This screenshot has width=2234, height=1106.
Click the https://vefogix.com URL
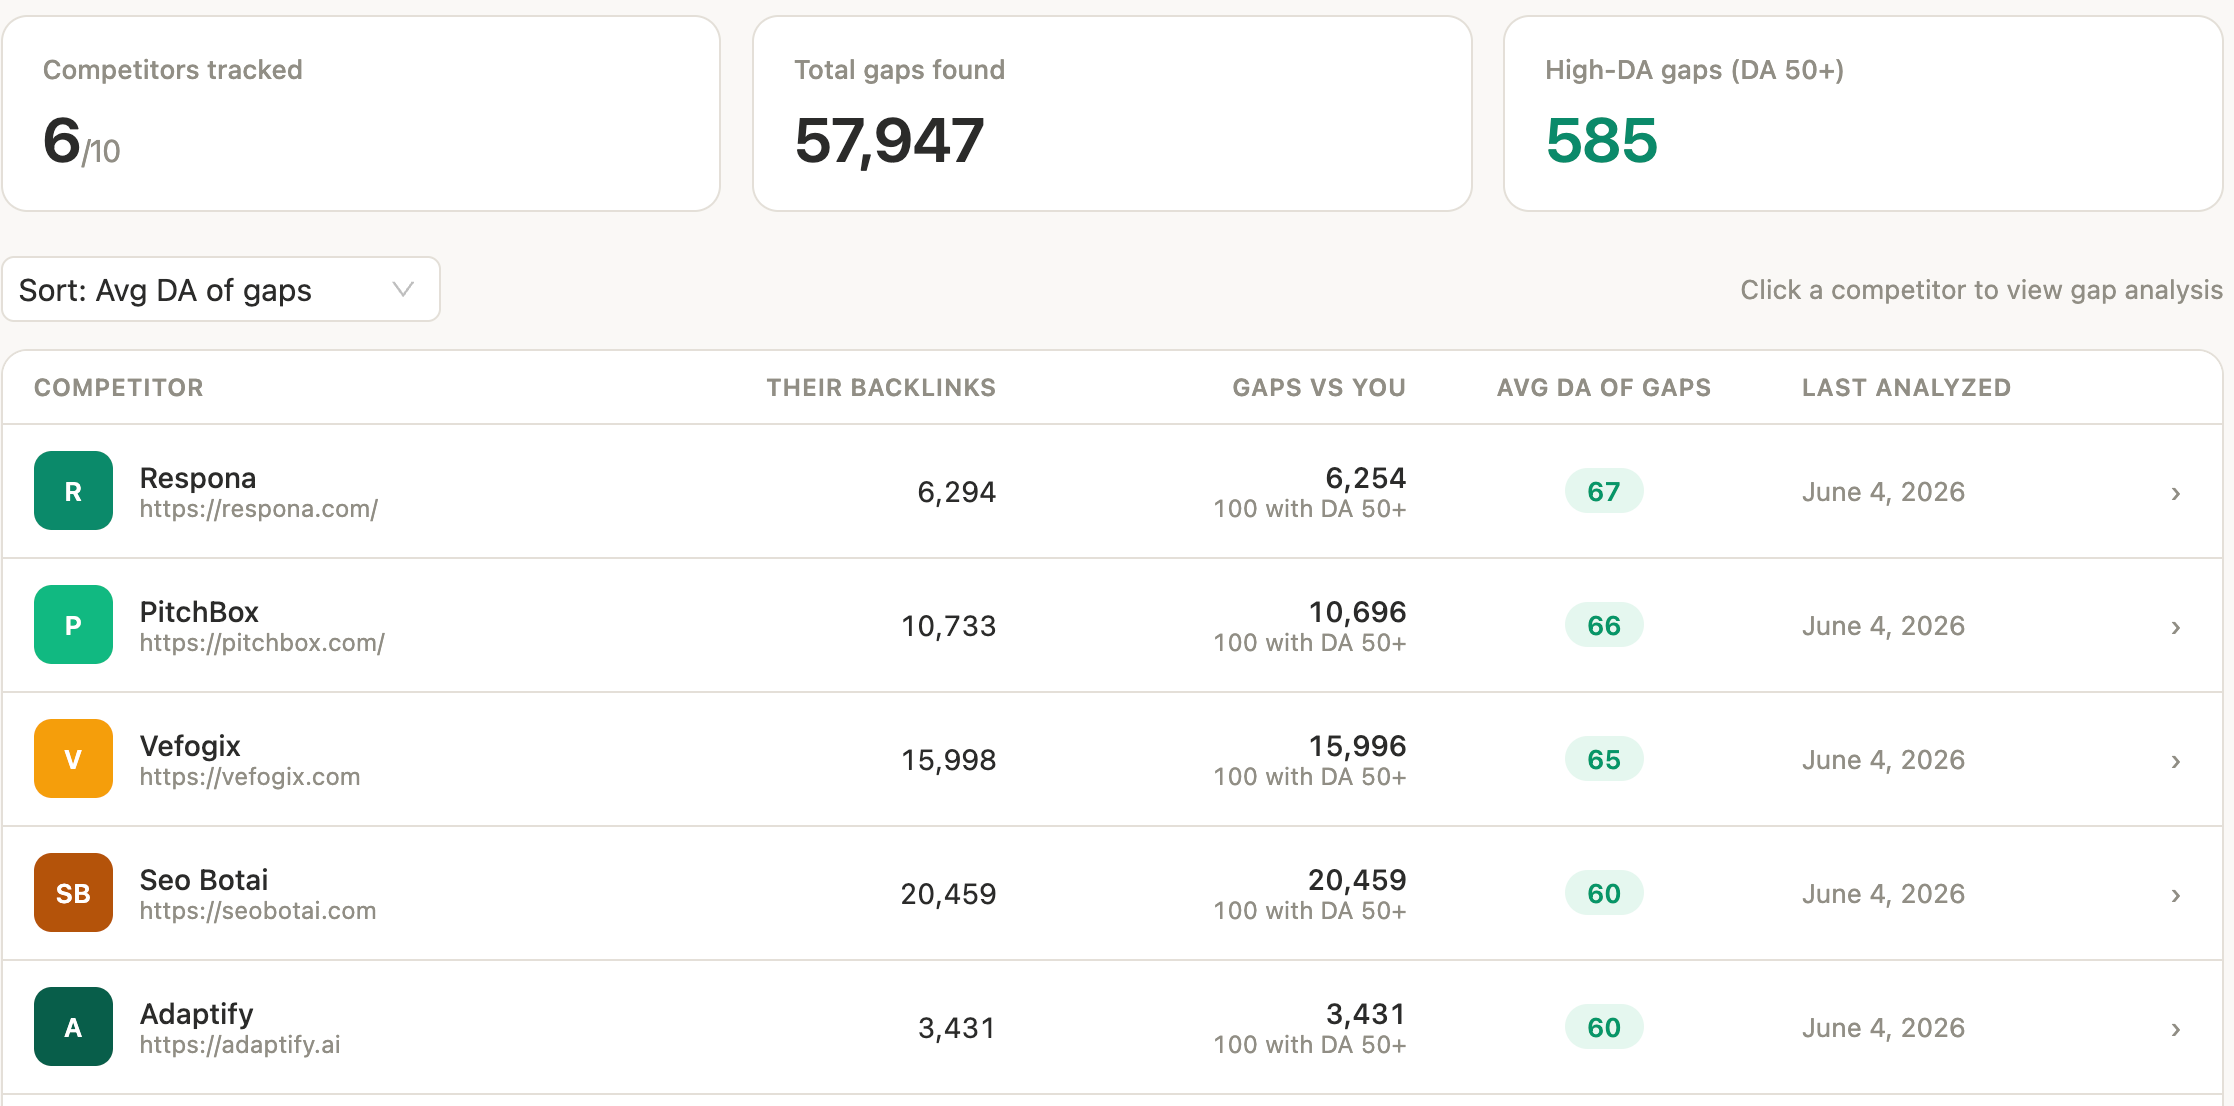(250, 777)
